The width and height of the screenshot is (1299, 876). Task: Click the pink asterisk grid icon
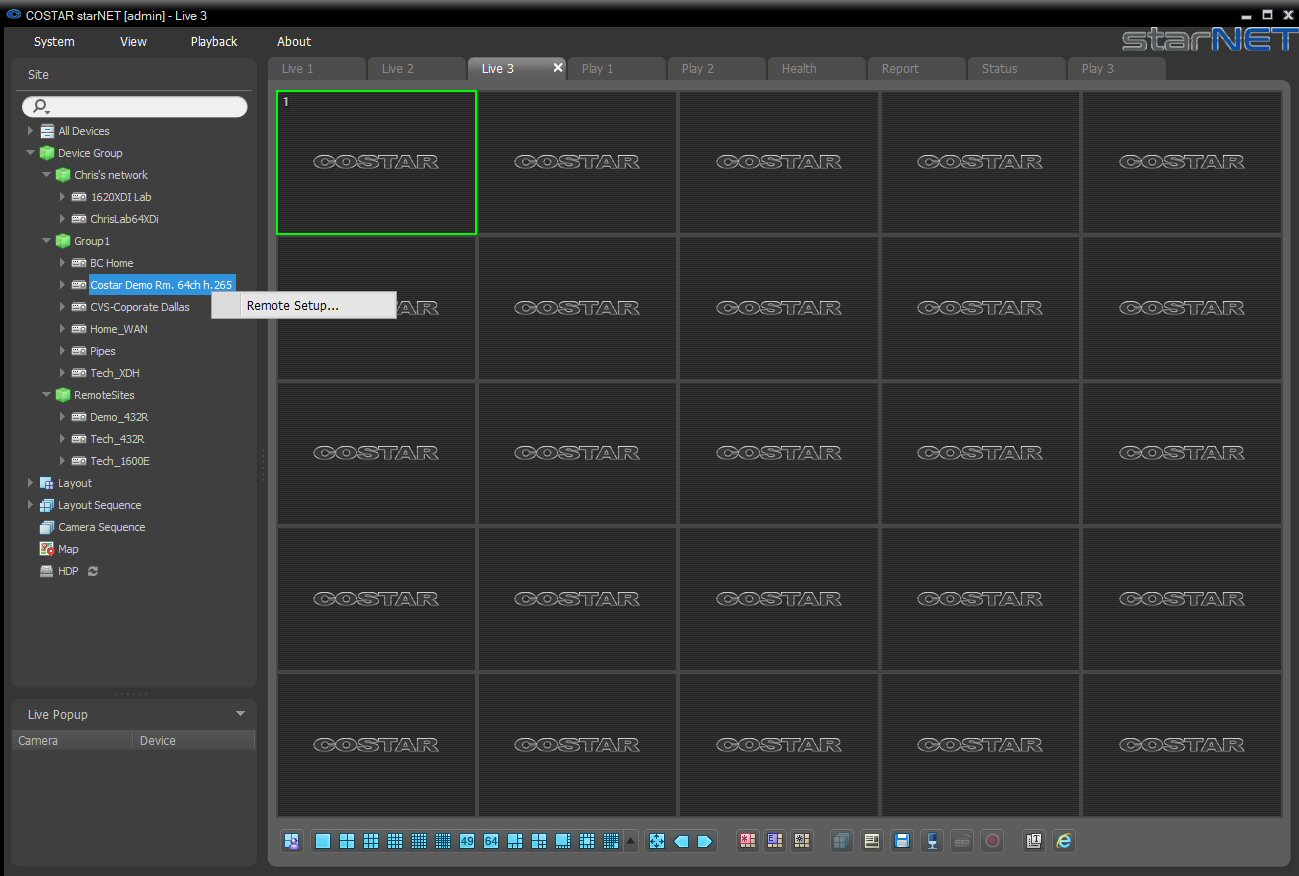[x=748, y=841]
